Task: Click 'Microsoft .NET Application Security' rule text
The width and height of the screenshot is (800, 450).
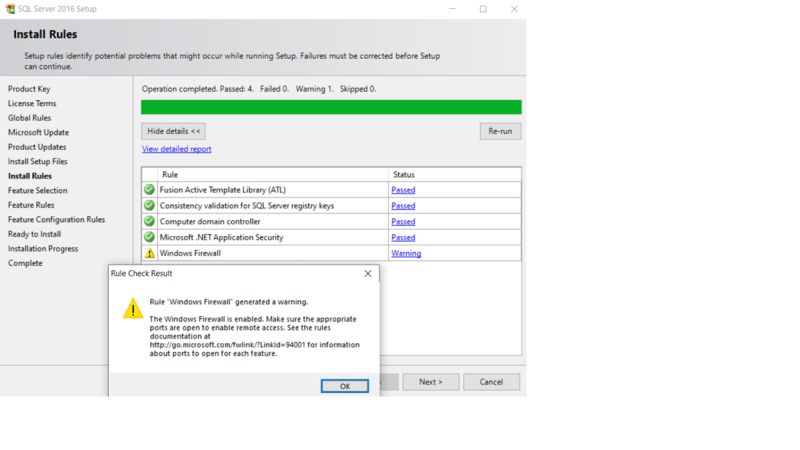Action: [221, 237]
